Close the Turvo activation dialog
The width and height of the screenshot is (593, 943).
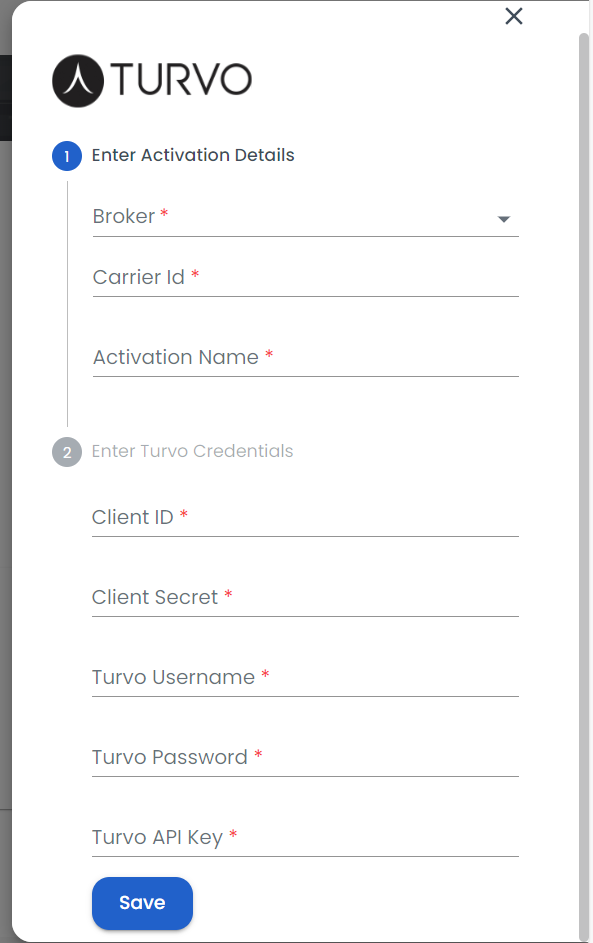[514, 16]
